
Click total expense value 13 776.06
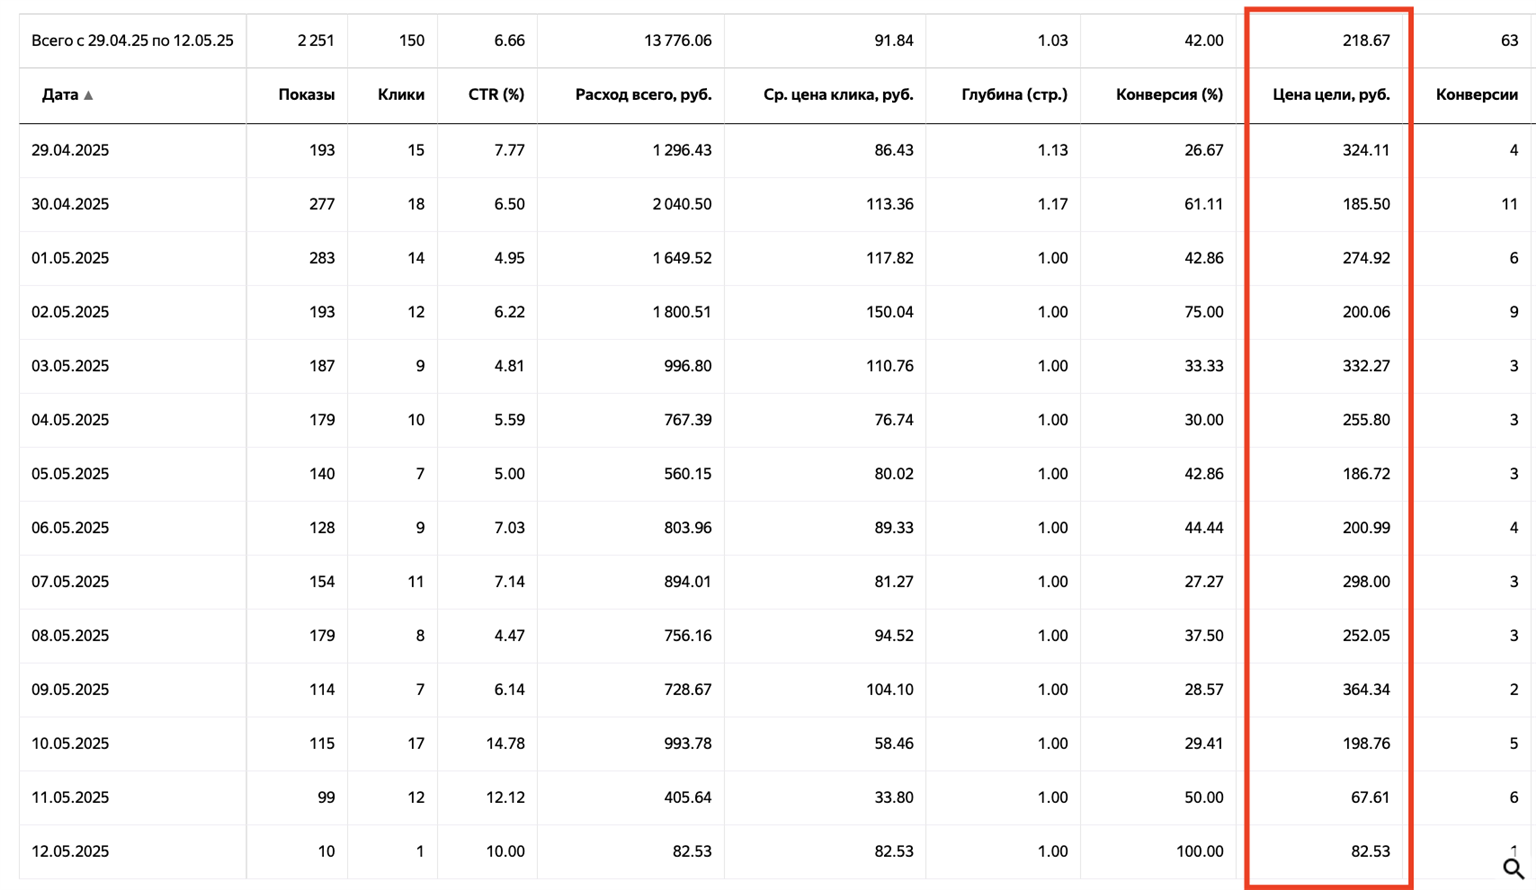click(678, 41)
